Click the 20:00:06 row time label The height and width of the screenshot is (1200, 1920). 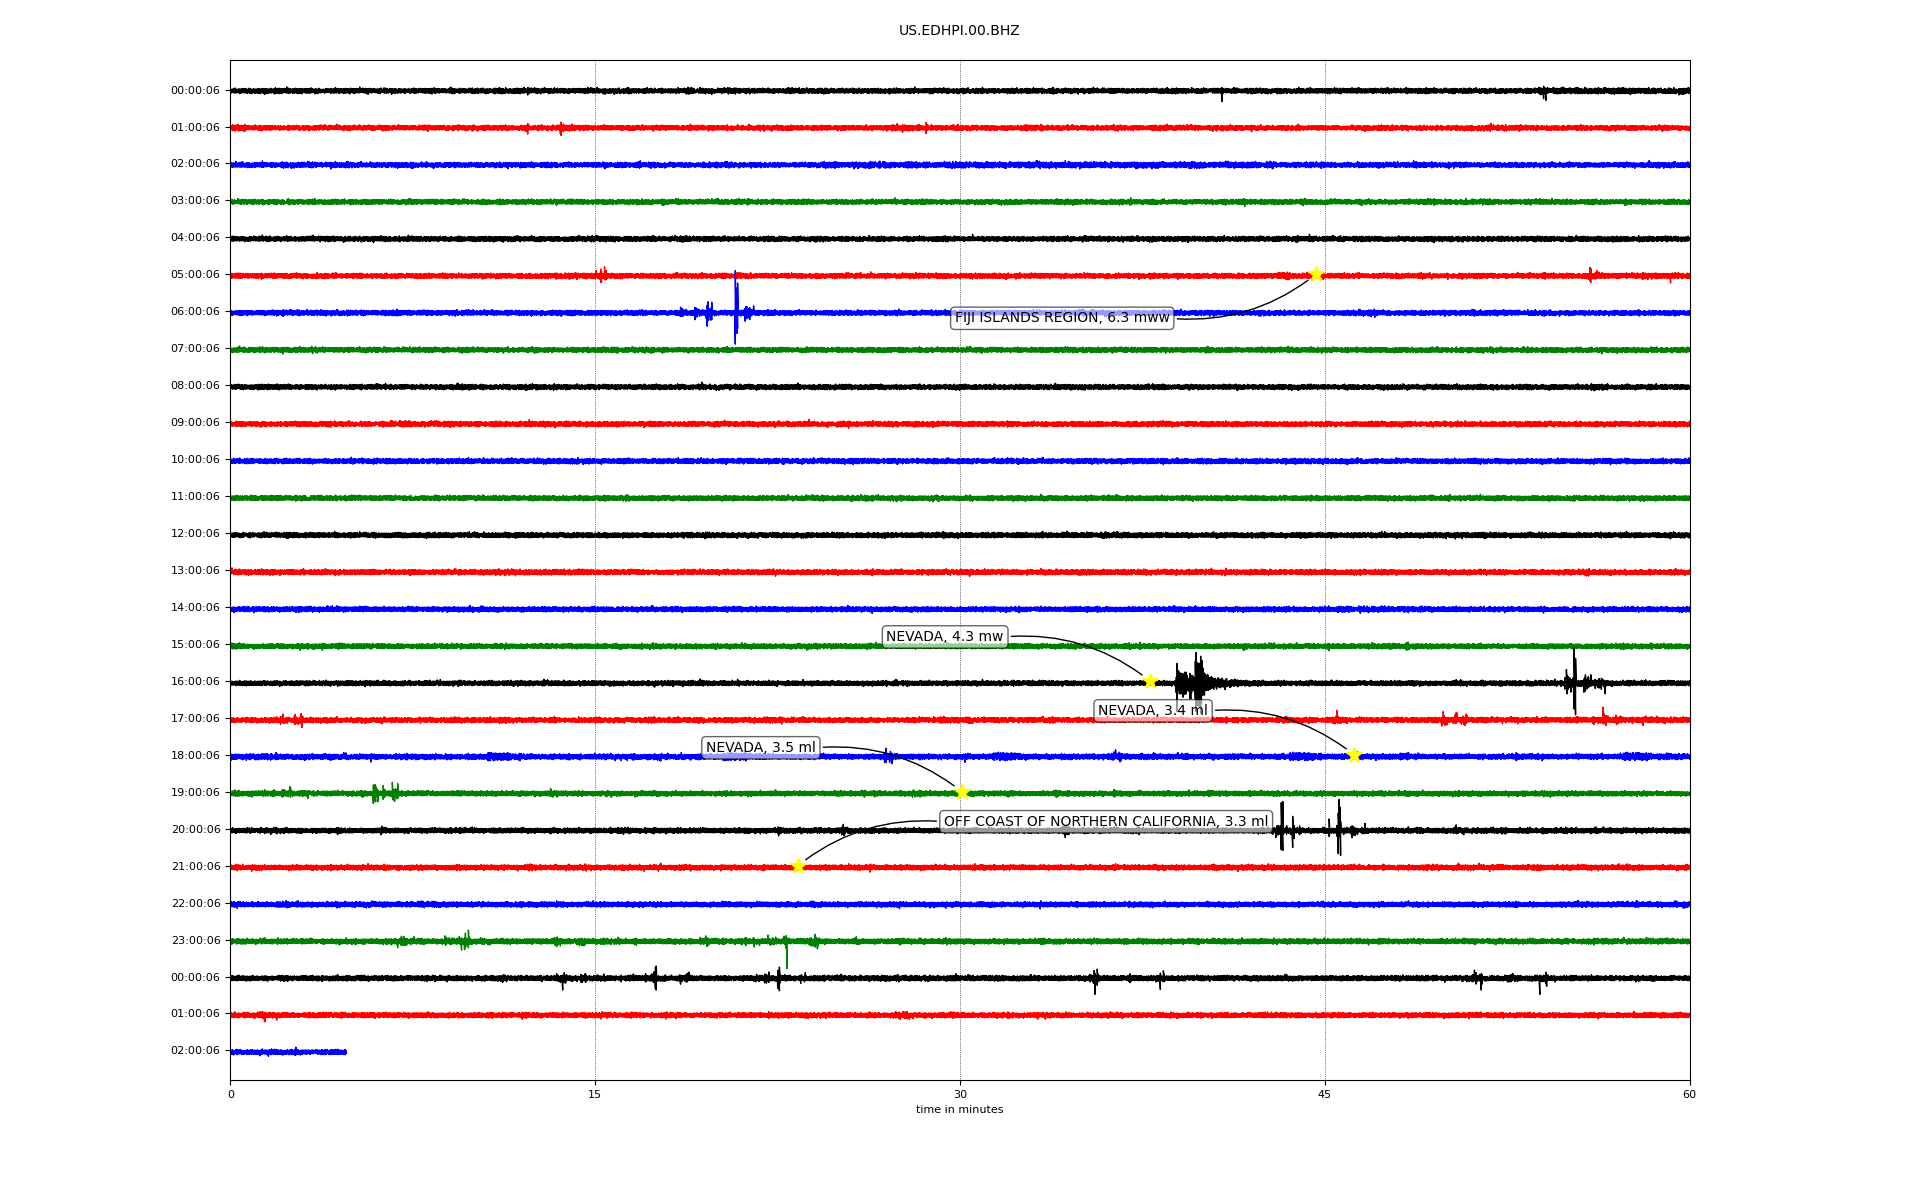coord(195,830)
